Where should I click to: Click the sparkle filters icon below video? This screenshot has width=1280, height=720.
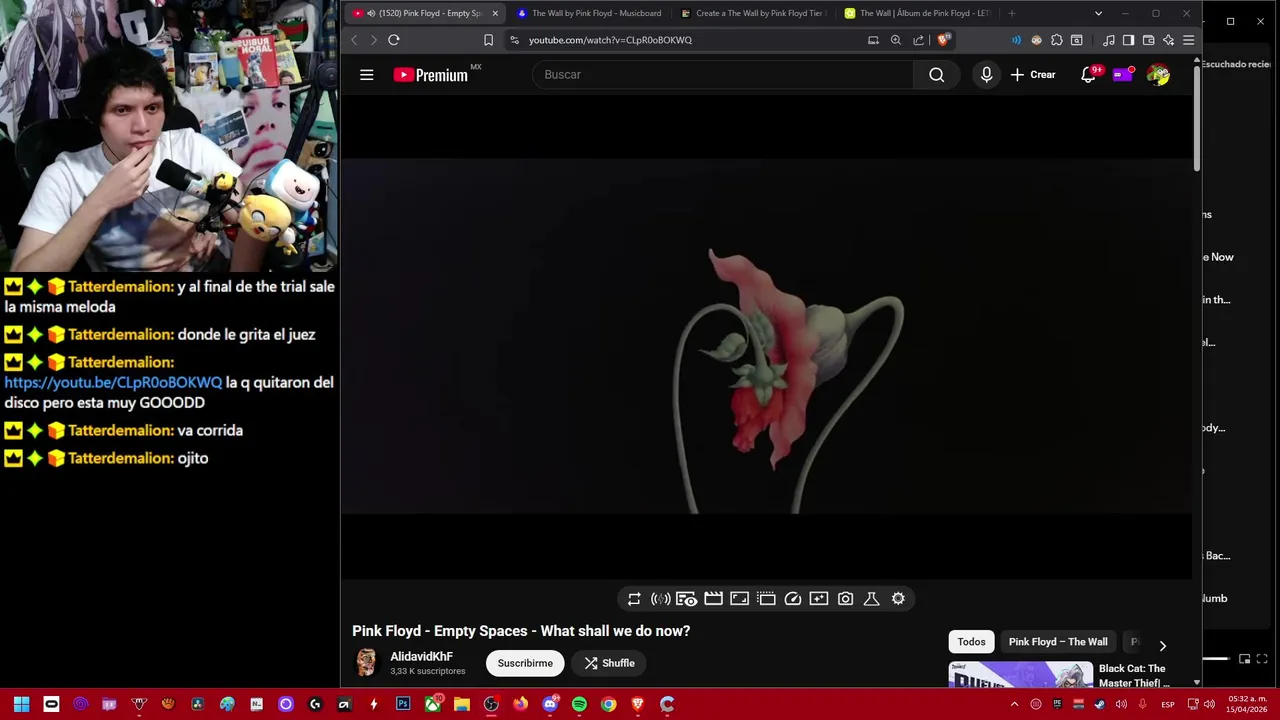819,599
